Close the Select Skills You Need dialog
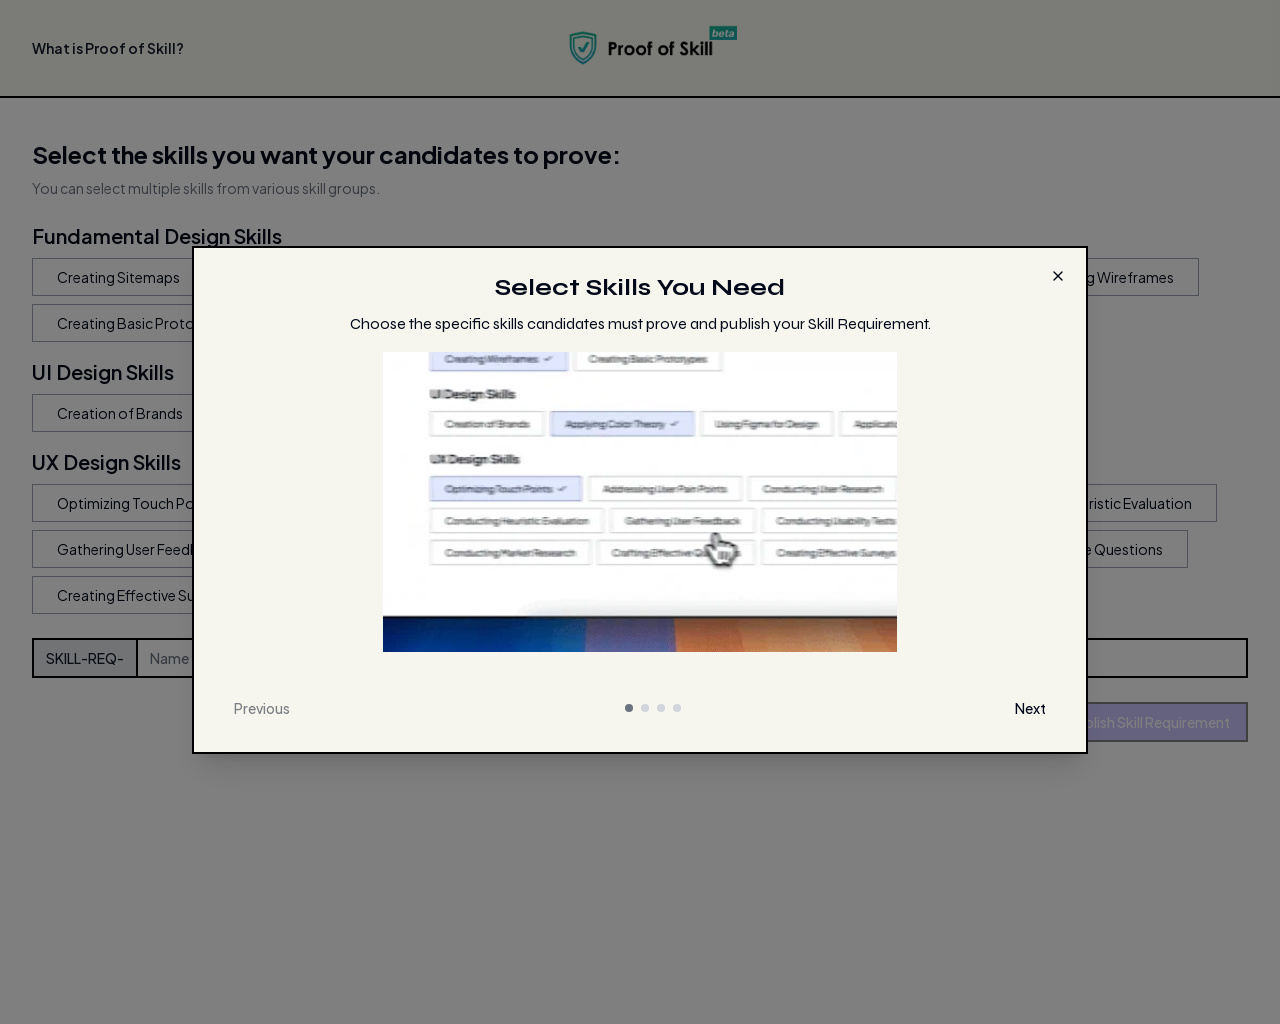 (x=1057, y=276)
